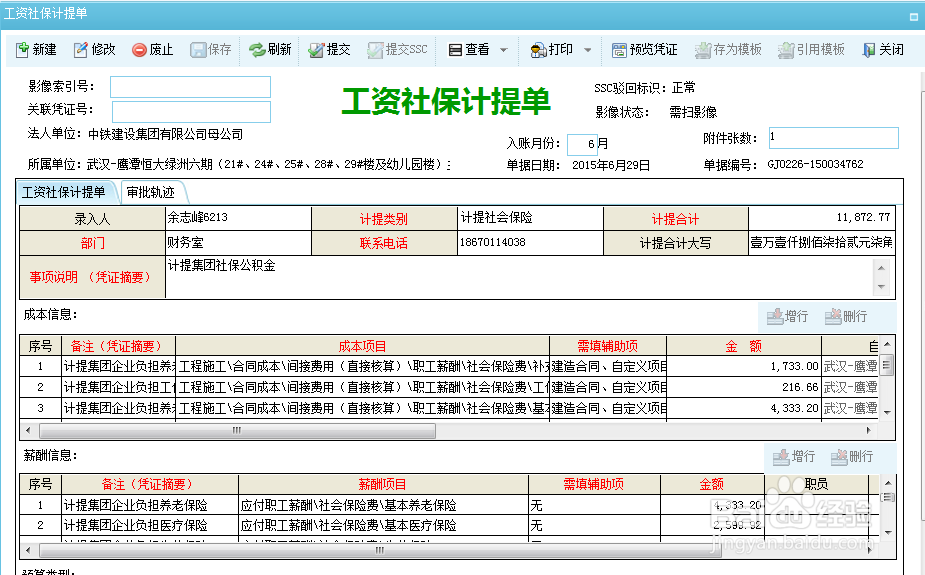Focus the 关联凭证号 input field
Viewport: 925px width, 575px height.
tap(191, 111)
